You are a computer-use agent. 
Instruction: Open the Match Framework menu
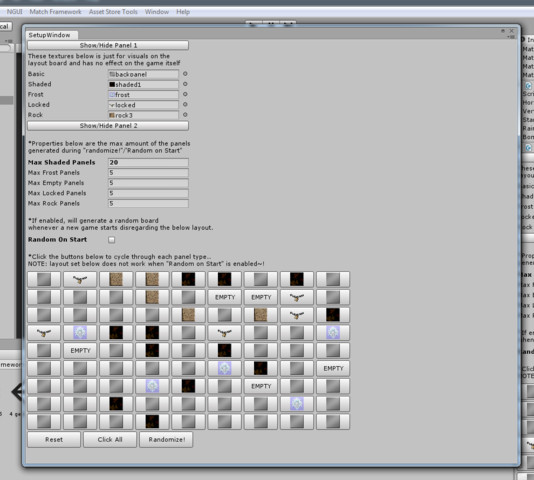point(55,12)
